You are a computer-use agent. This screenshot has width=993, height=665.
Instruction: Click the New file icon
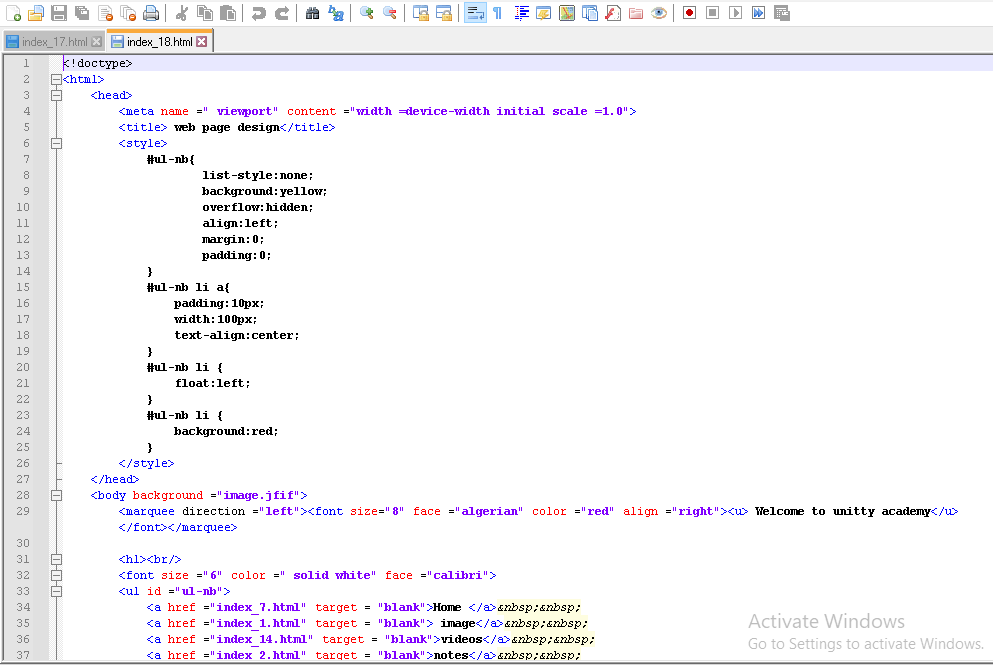[x=13, y=13]
